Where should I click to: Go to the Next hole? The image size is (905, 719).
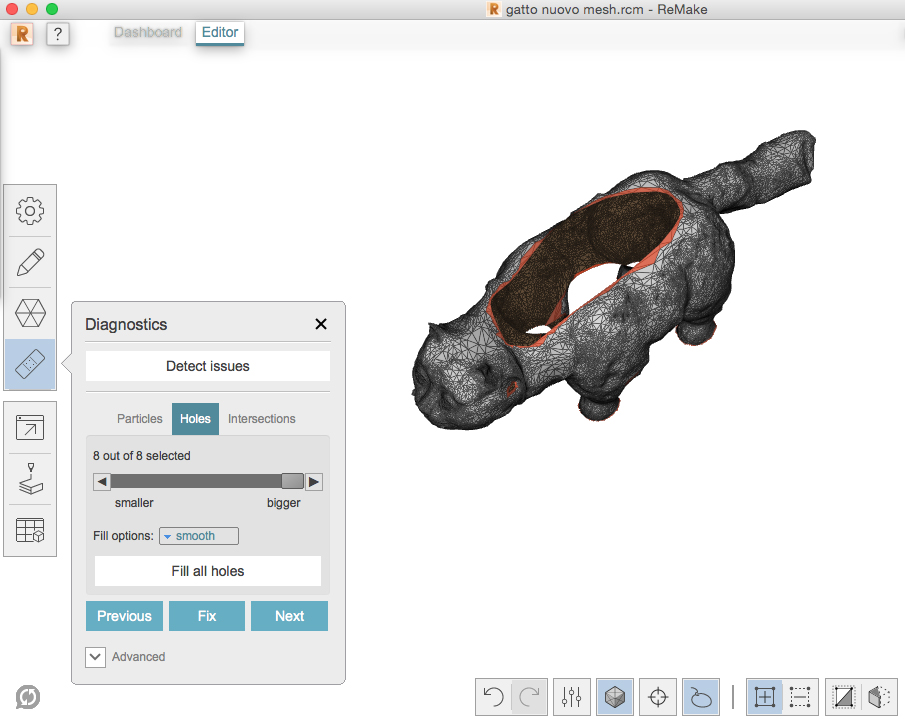pyautogui.click(x=289, y=616)
